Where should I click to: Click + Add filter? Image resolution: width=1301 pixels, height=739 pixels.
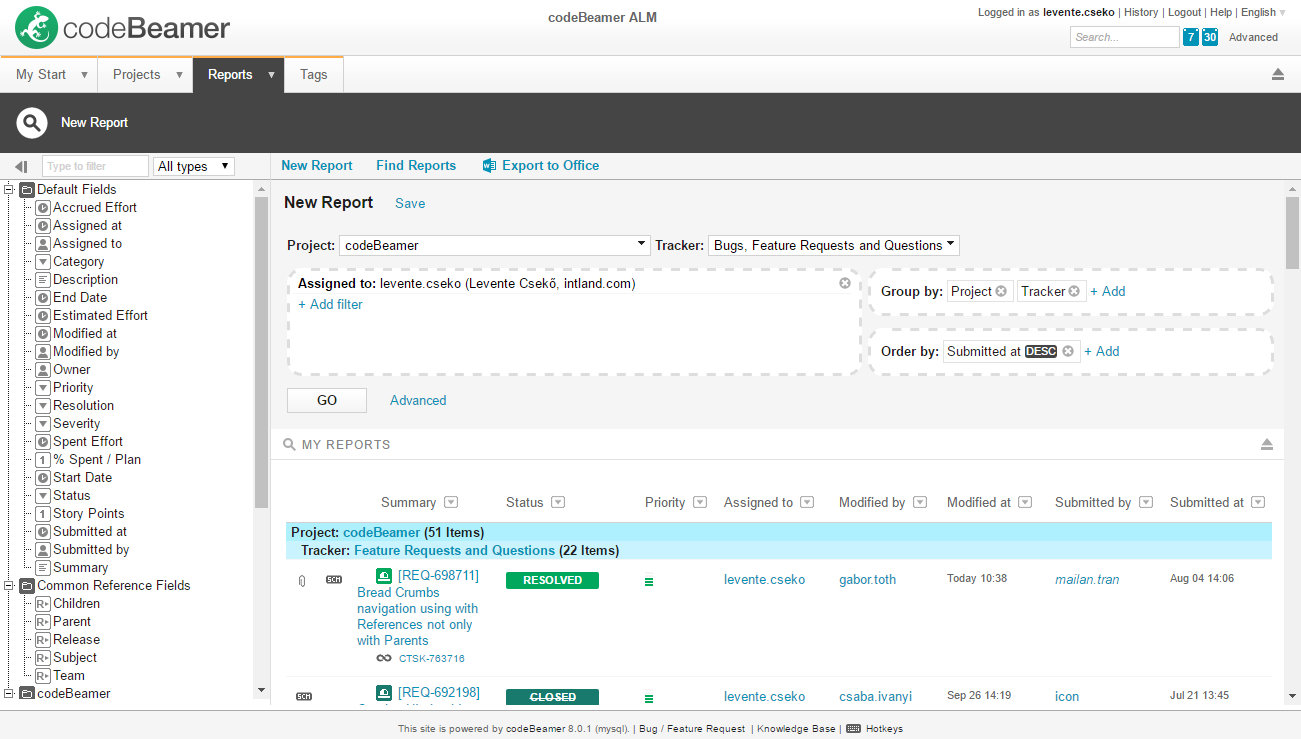330,304
